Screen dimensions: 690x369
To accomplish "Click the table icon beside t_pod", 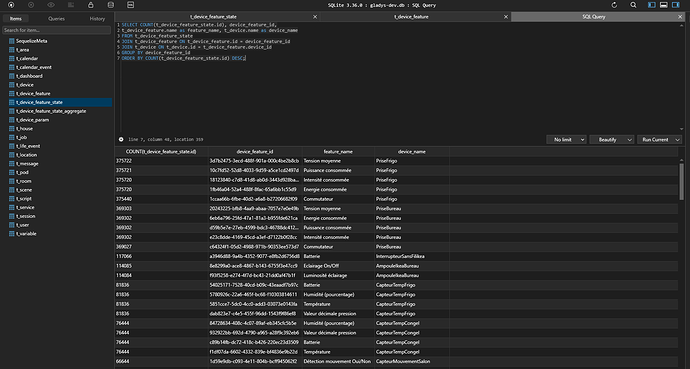I will (x=12, y=172).
